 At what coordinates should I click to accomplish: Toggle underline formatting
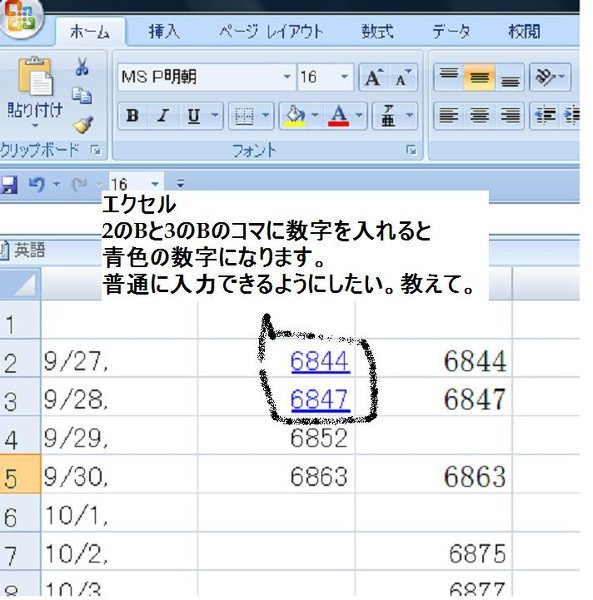click(x=194, y=116)
